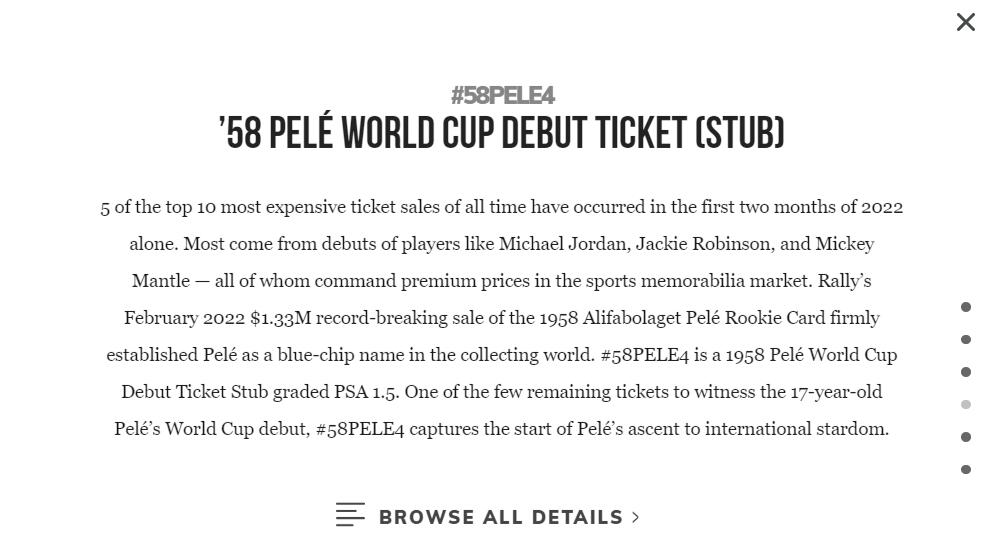Close the details overlay with the X
Image resolution: width=1005 pixels, height=535 pixels.
pyautogui.click(x=965, y=22)
